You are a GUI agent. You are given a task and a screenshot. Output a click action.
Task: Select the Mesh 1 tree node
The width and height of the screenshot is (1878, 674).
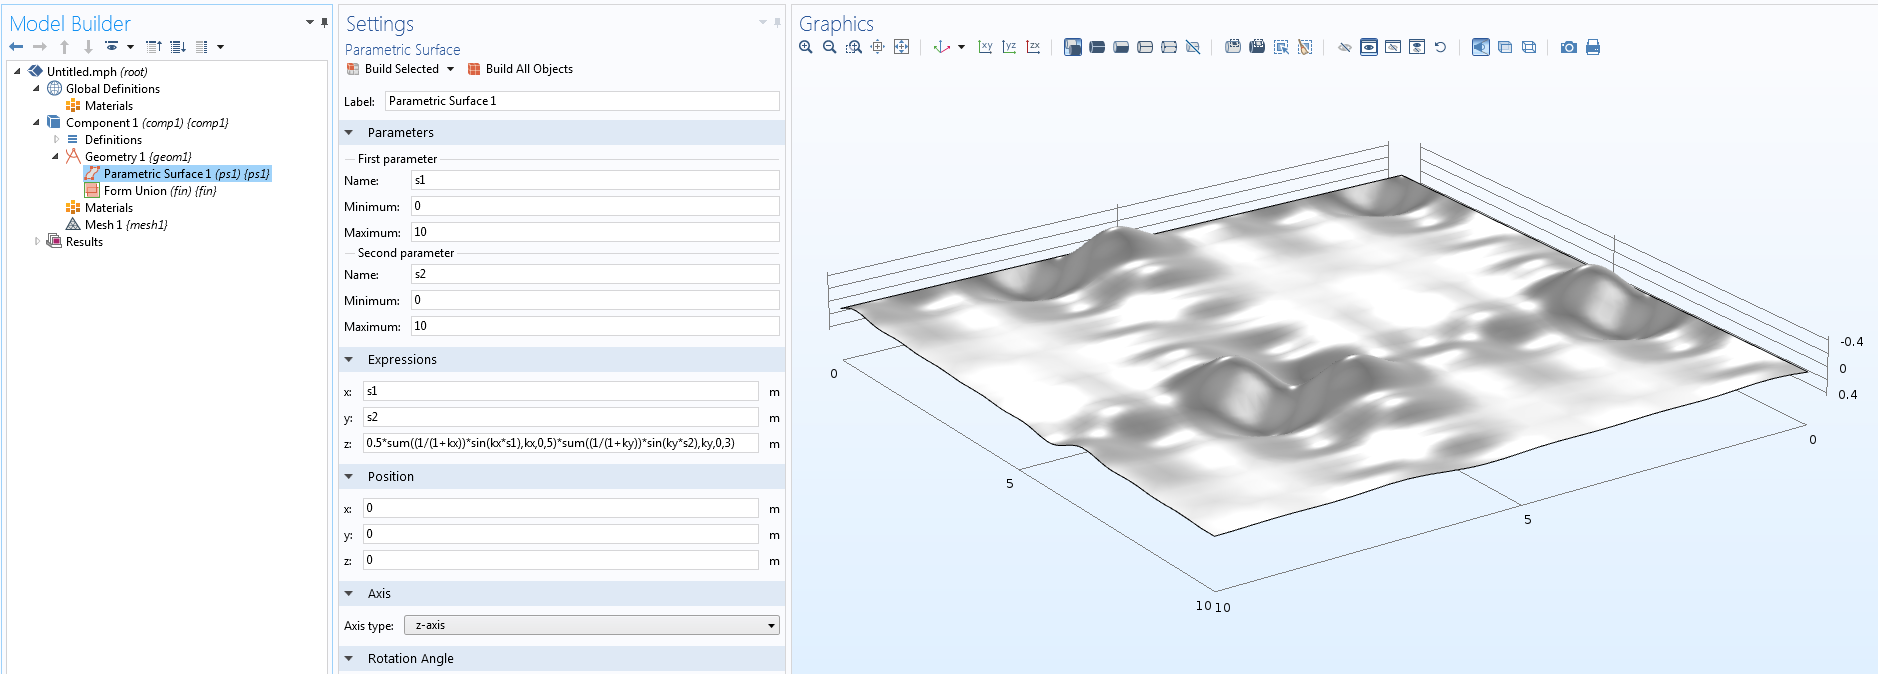(103, 225)
